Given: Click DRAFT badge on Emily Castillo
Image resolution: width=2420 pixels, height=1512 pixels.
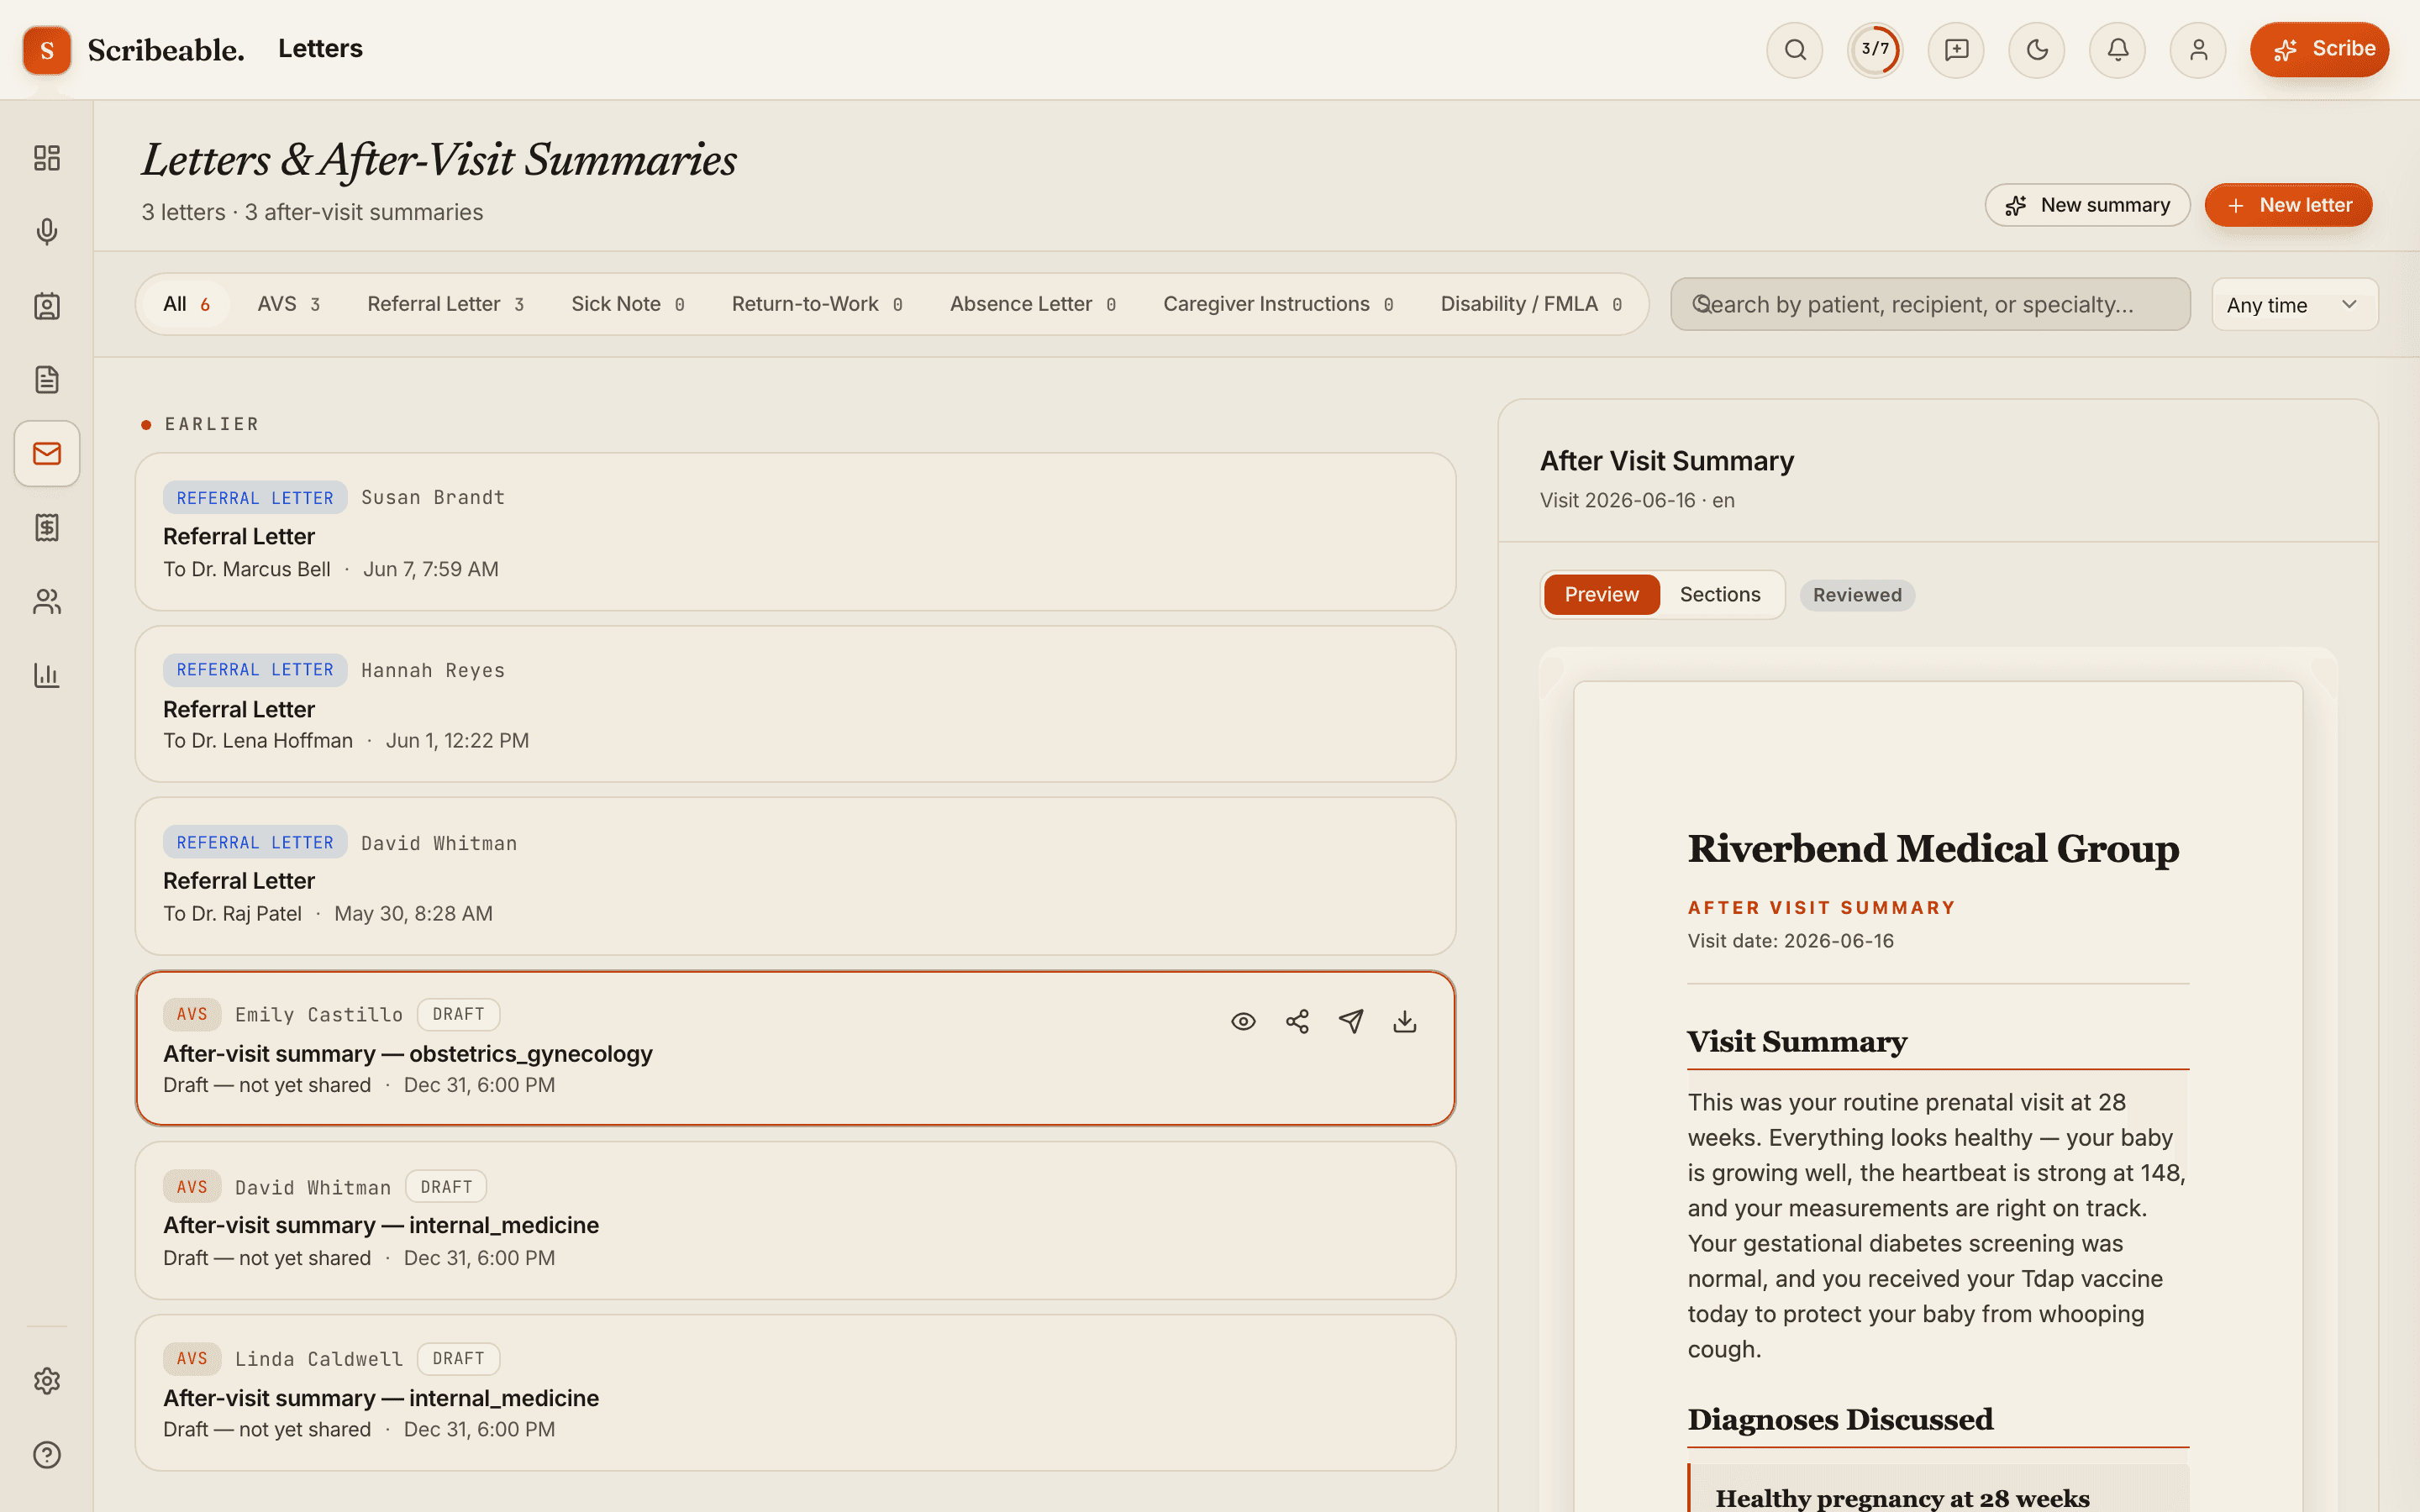Looking at the screenshot, I should (458, 1014).
